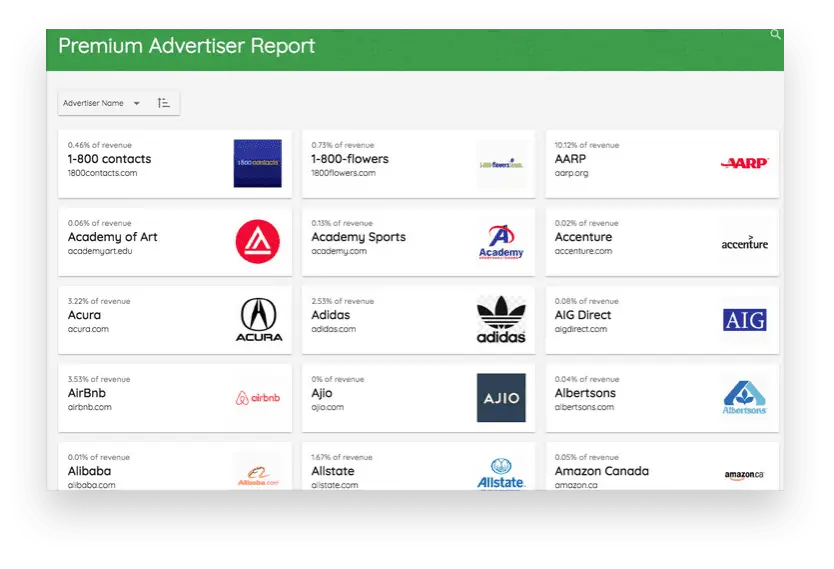
Task: Open Academy of Art advertiser name
Action: [112, 237]
